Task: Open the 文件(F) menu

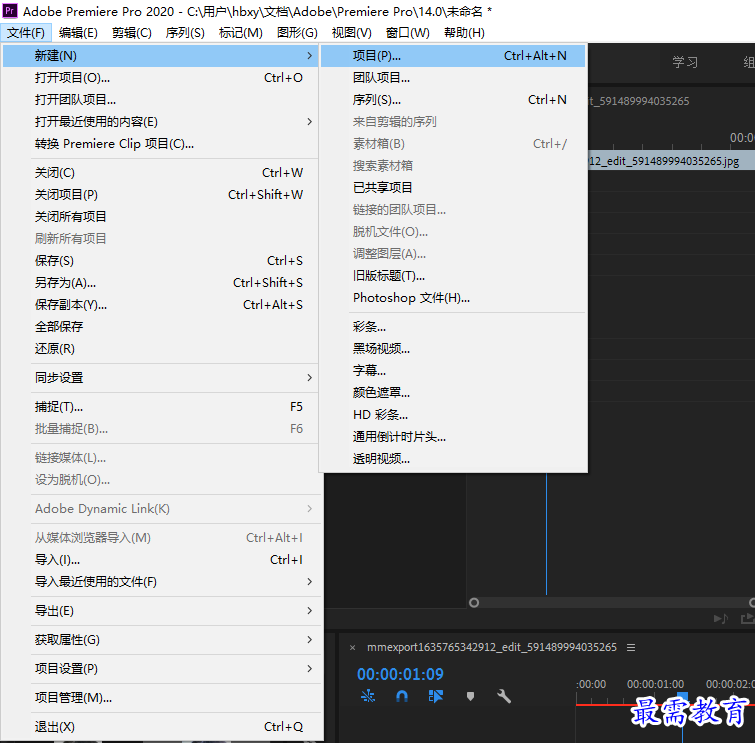Action: pos(26,33)
